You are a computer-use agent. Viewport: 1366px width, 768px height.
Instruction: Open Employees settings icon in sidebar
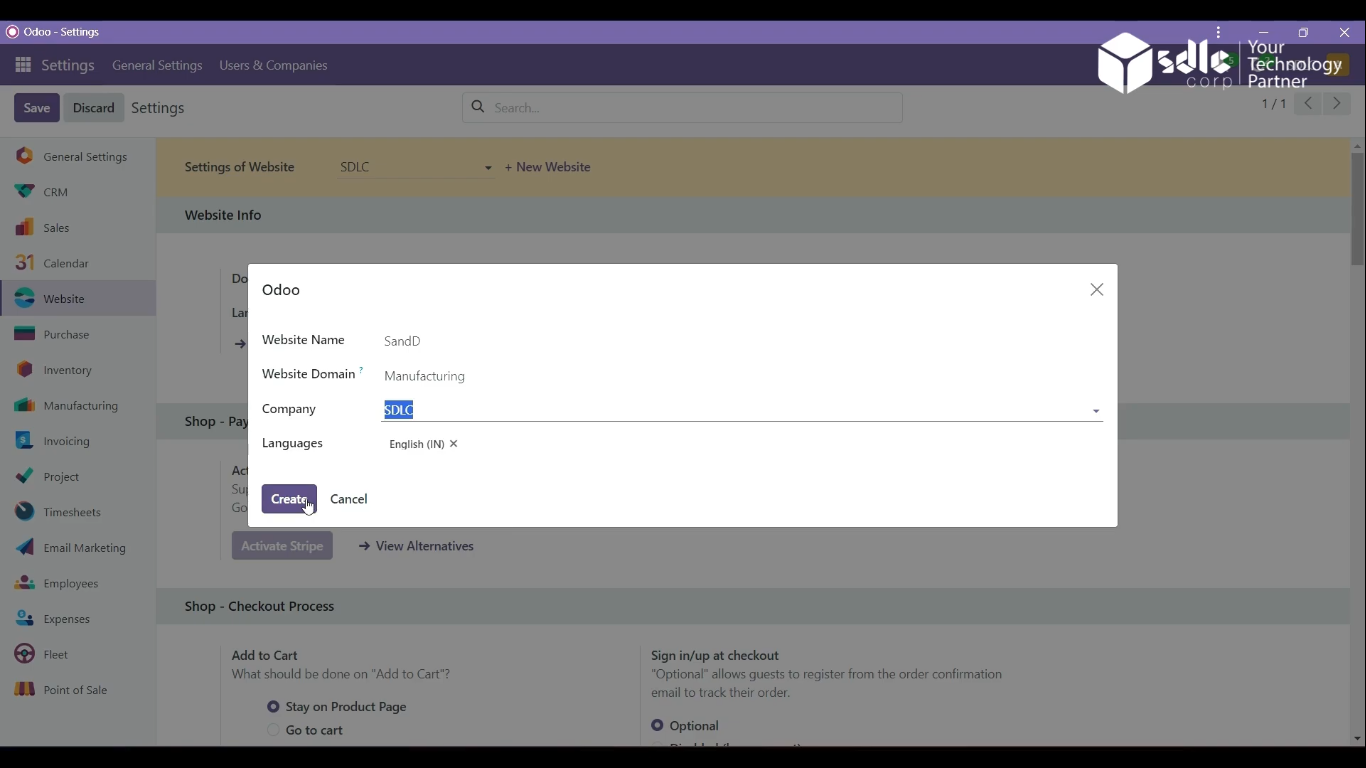[x=24, y=583]
